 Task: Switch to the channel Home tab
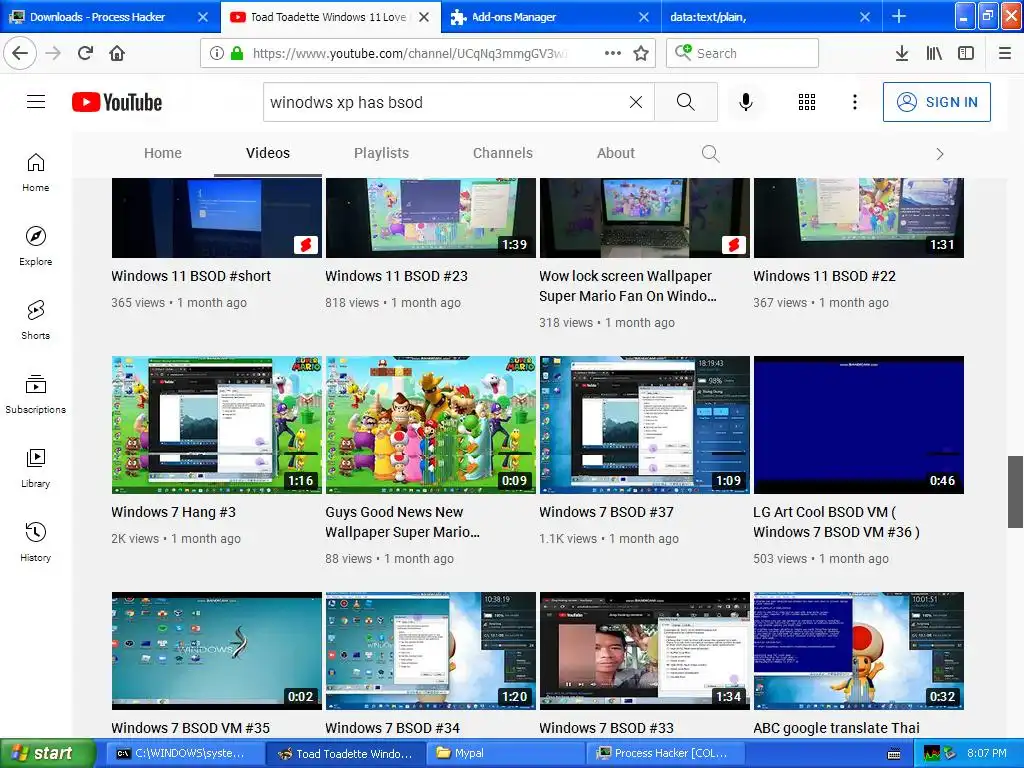click(163, 153)
